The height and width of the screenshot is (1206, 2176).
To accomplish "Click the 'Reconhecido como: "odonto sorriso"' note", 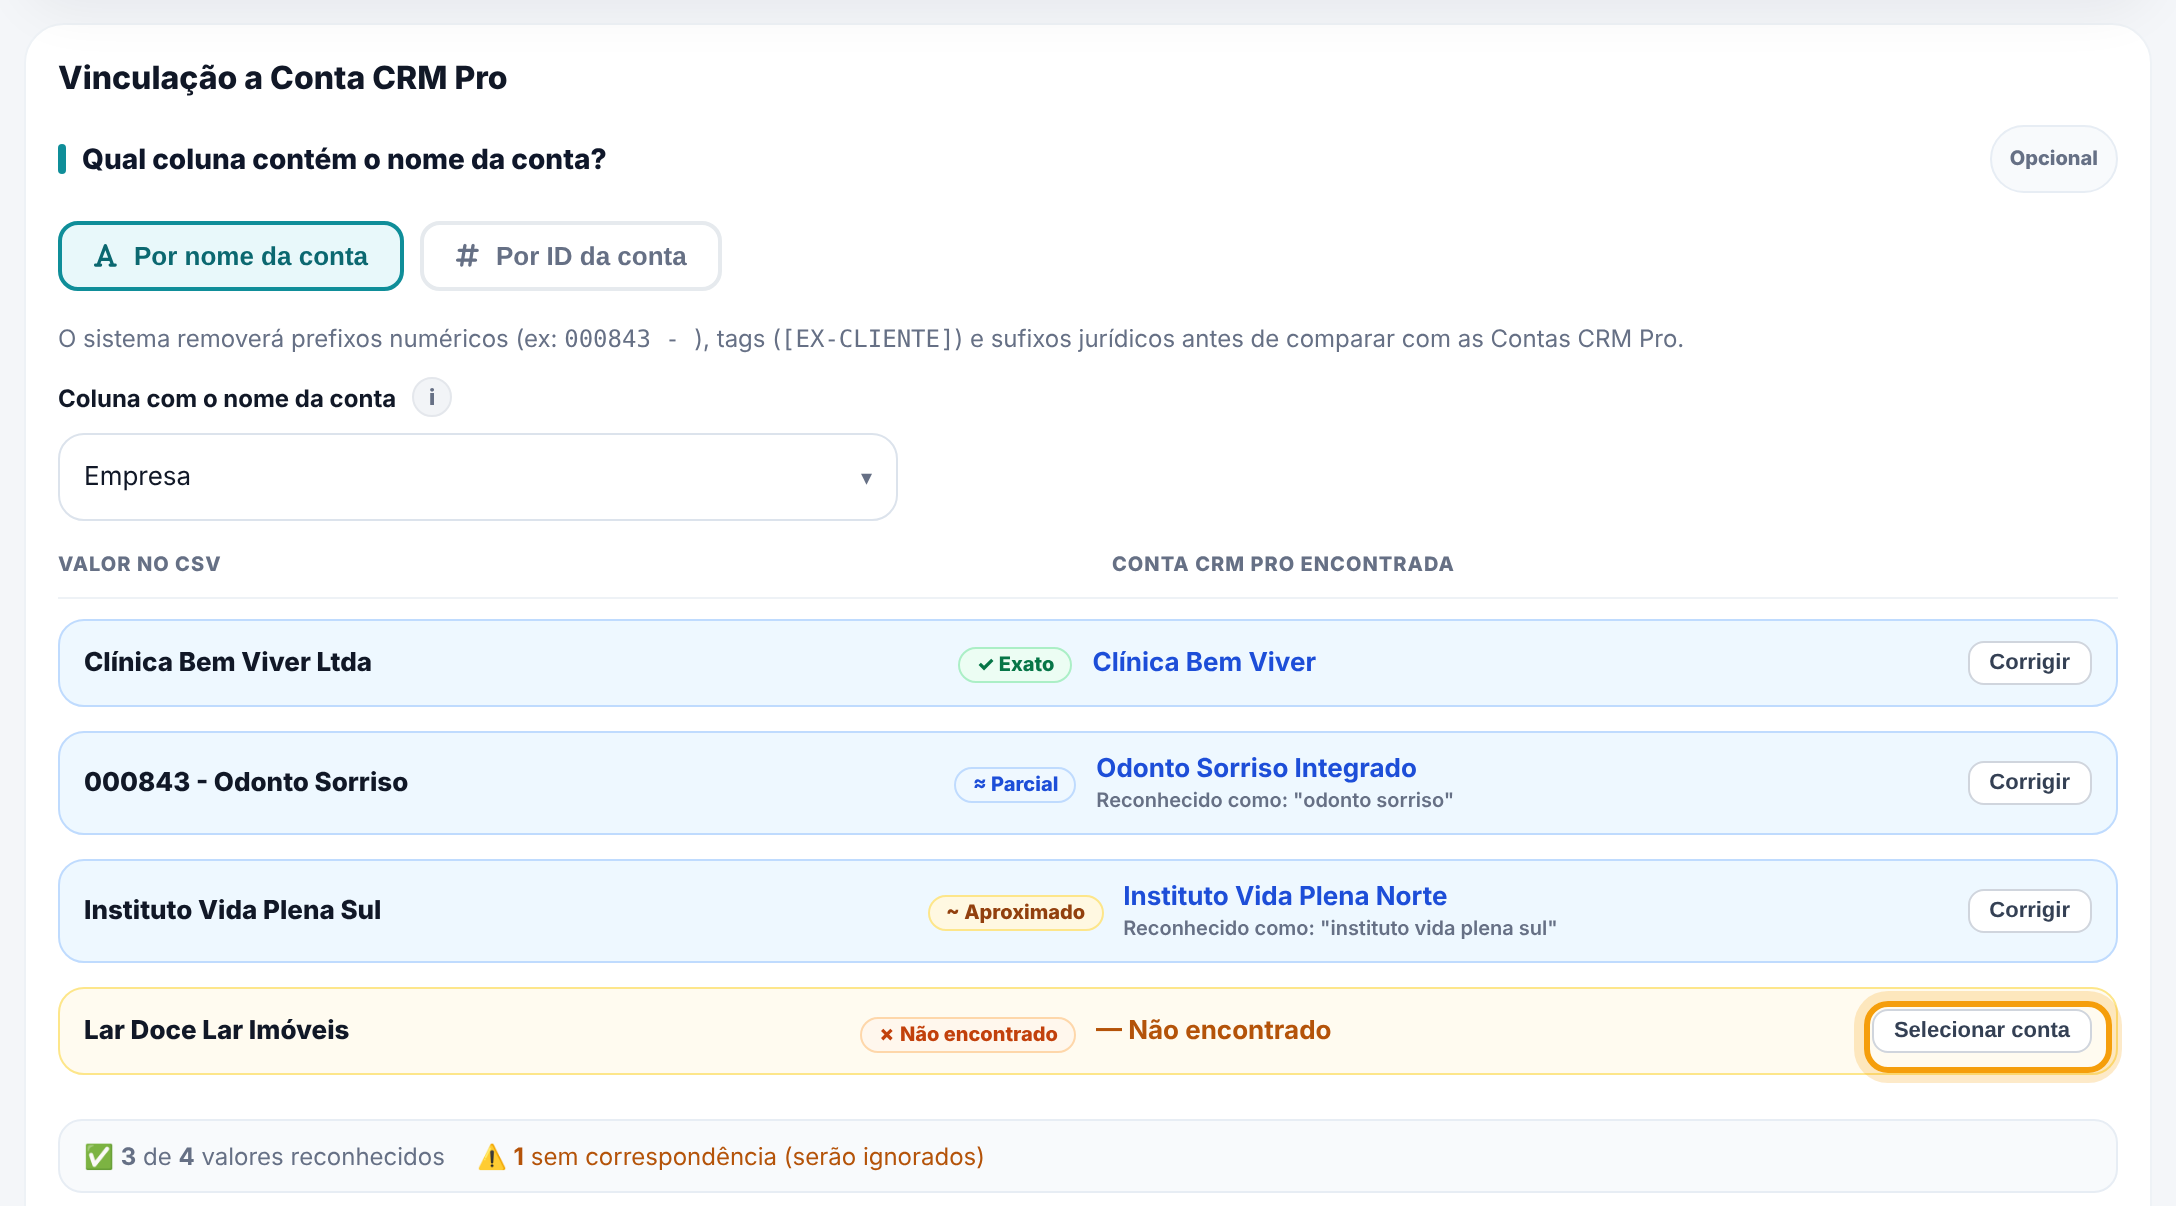I will pyautogui.click(x=1274, y=801).
